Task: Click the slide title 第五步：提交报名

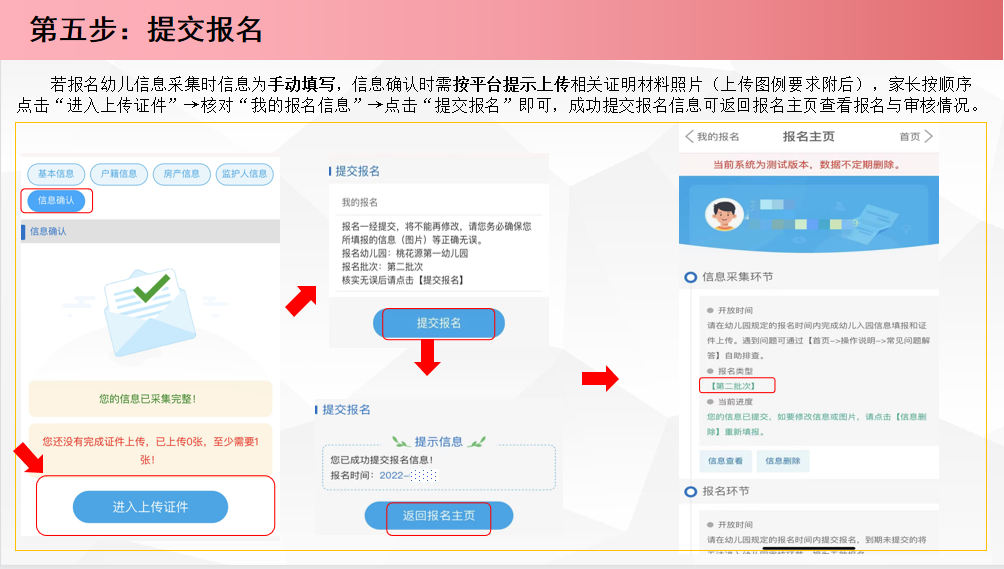Action: 146,29
